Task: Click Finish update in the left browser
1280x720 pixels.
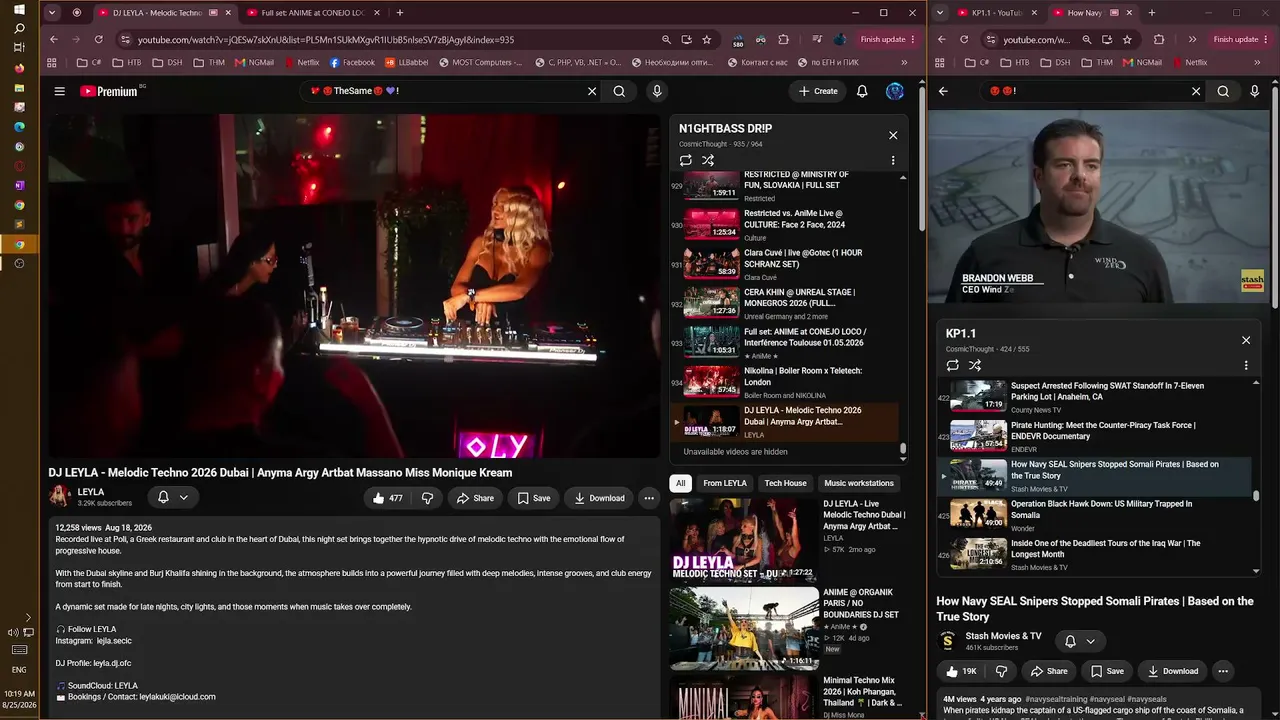Action: pos(887,39)
